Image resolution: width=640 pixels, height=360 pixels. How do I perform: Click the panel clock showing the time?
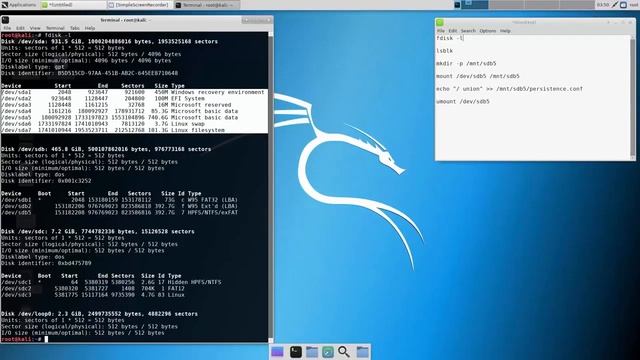pyautogui.click(x=603, y=5)
